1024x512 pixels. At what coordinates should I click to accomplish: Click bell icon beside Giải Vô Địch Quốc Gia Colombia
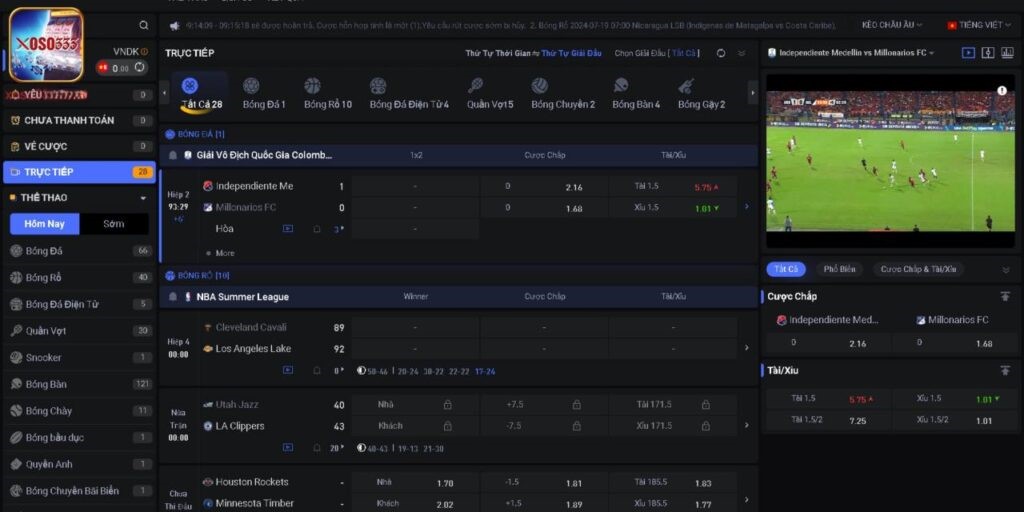pyautogui.click(x=172, y=156)
